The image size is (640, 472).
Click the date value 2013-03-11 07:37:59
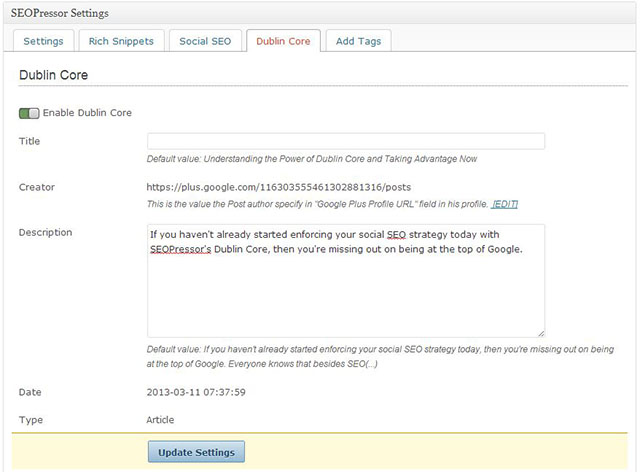point(196,392)
